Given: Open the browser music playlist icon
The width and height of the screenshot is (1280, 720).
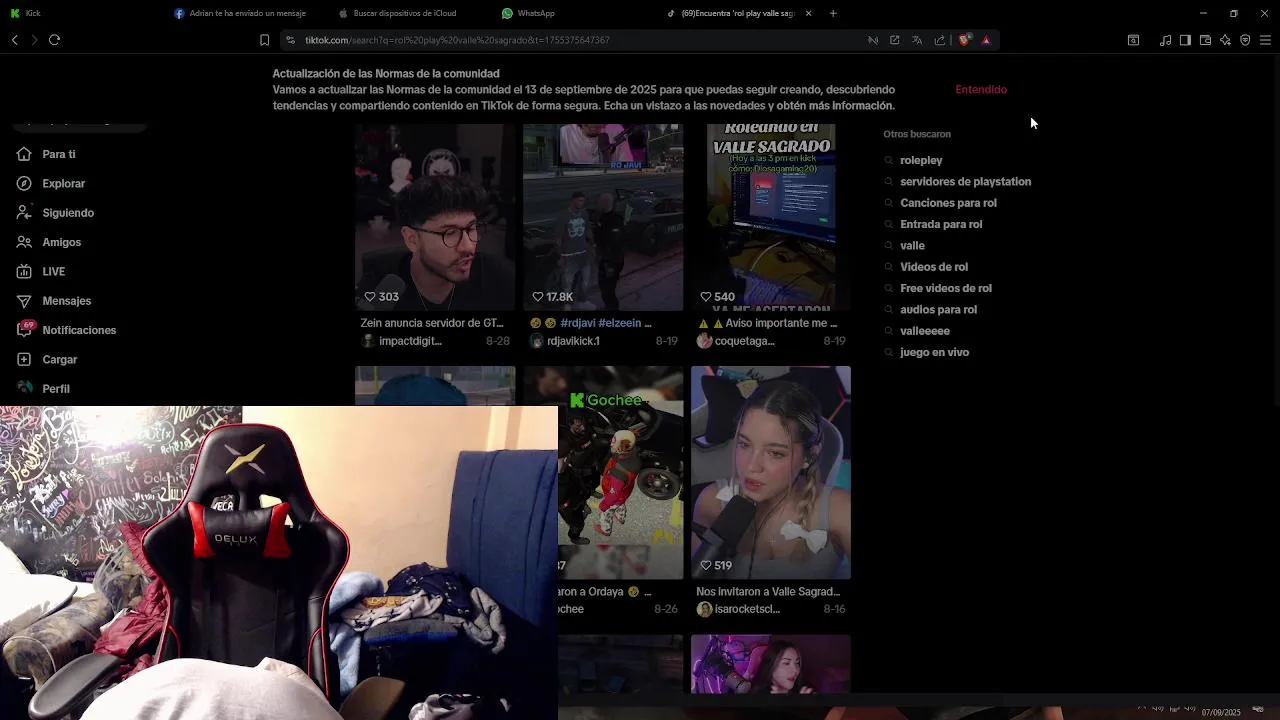Looking at the screenshot, I should [1165, 40].
